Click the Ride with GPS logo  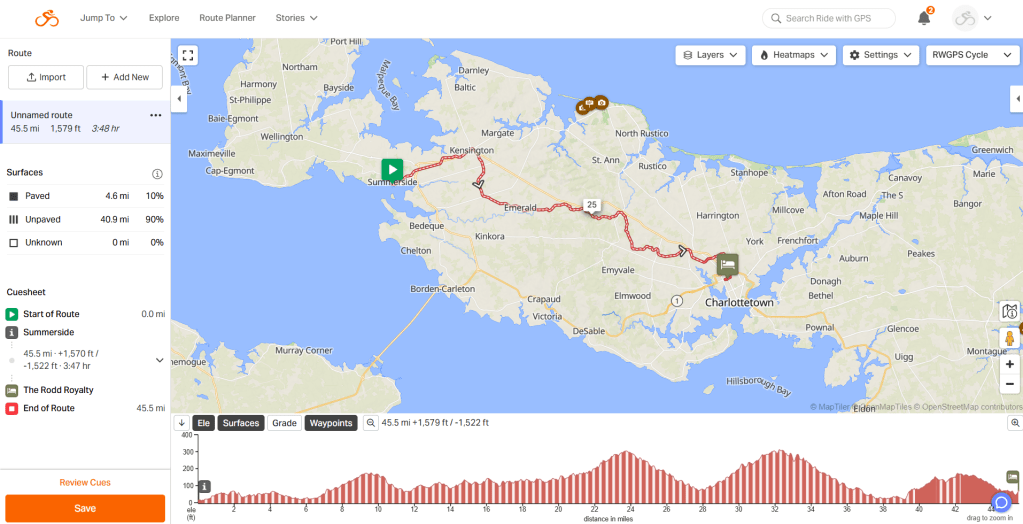tap(47, 18)
